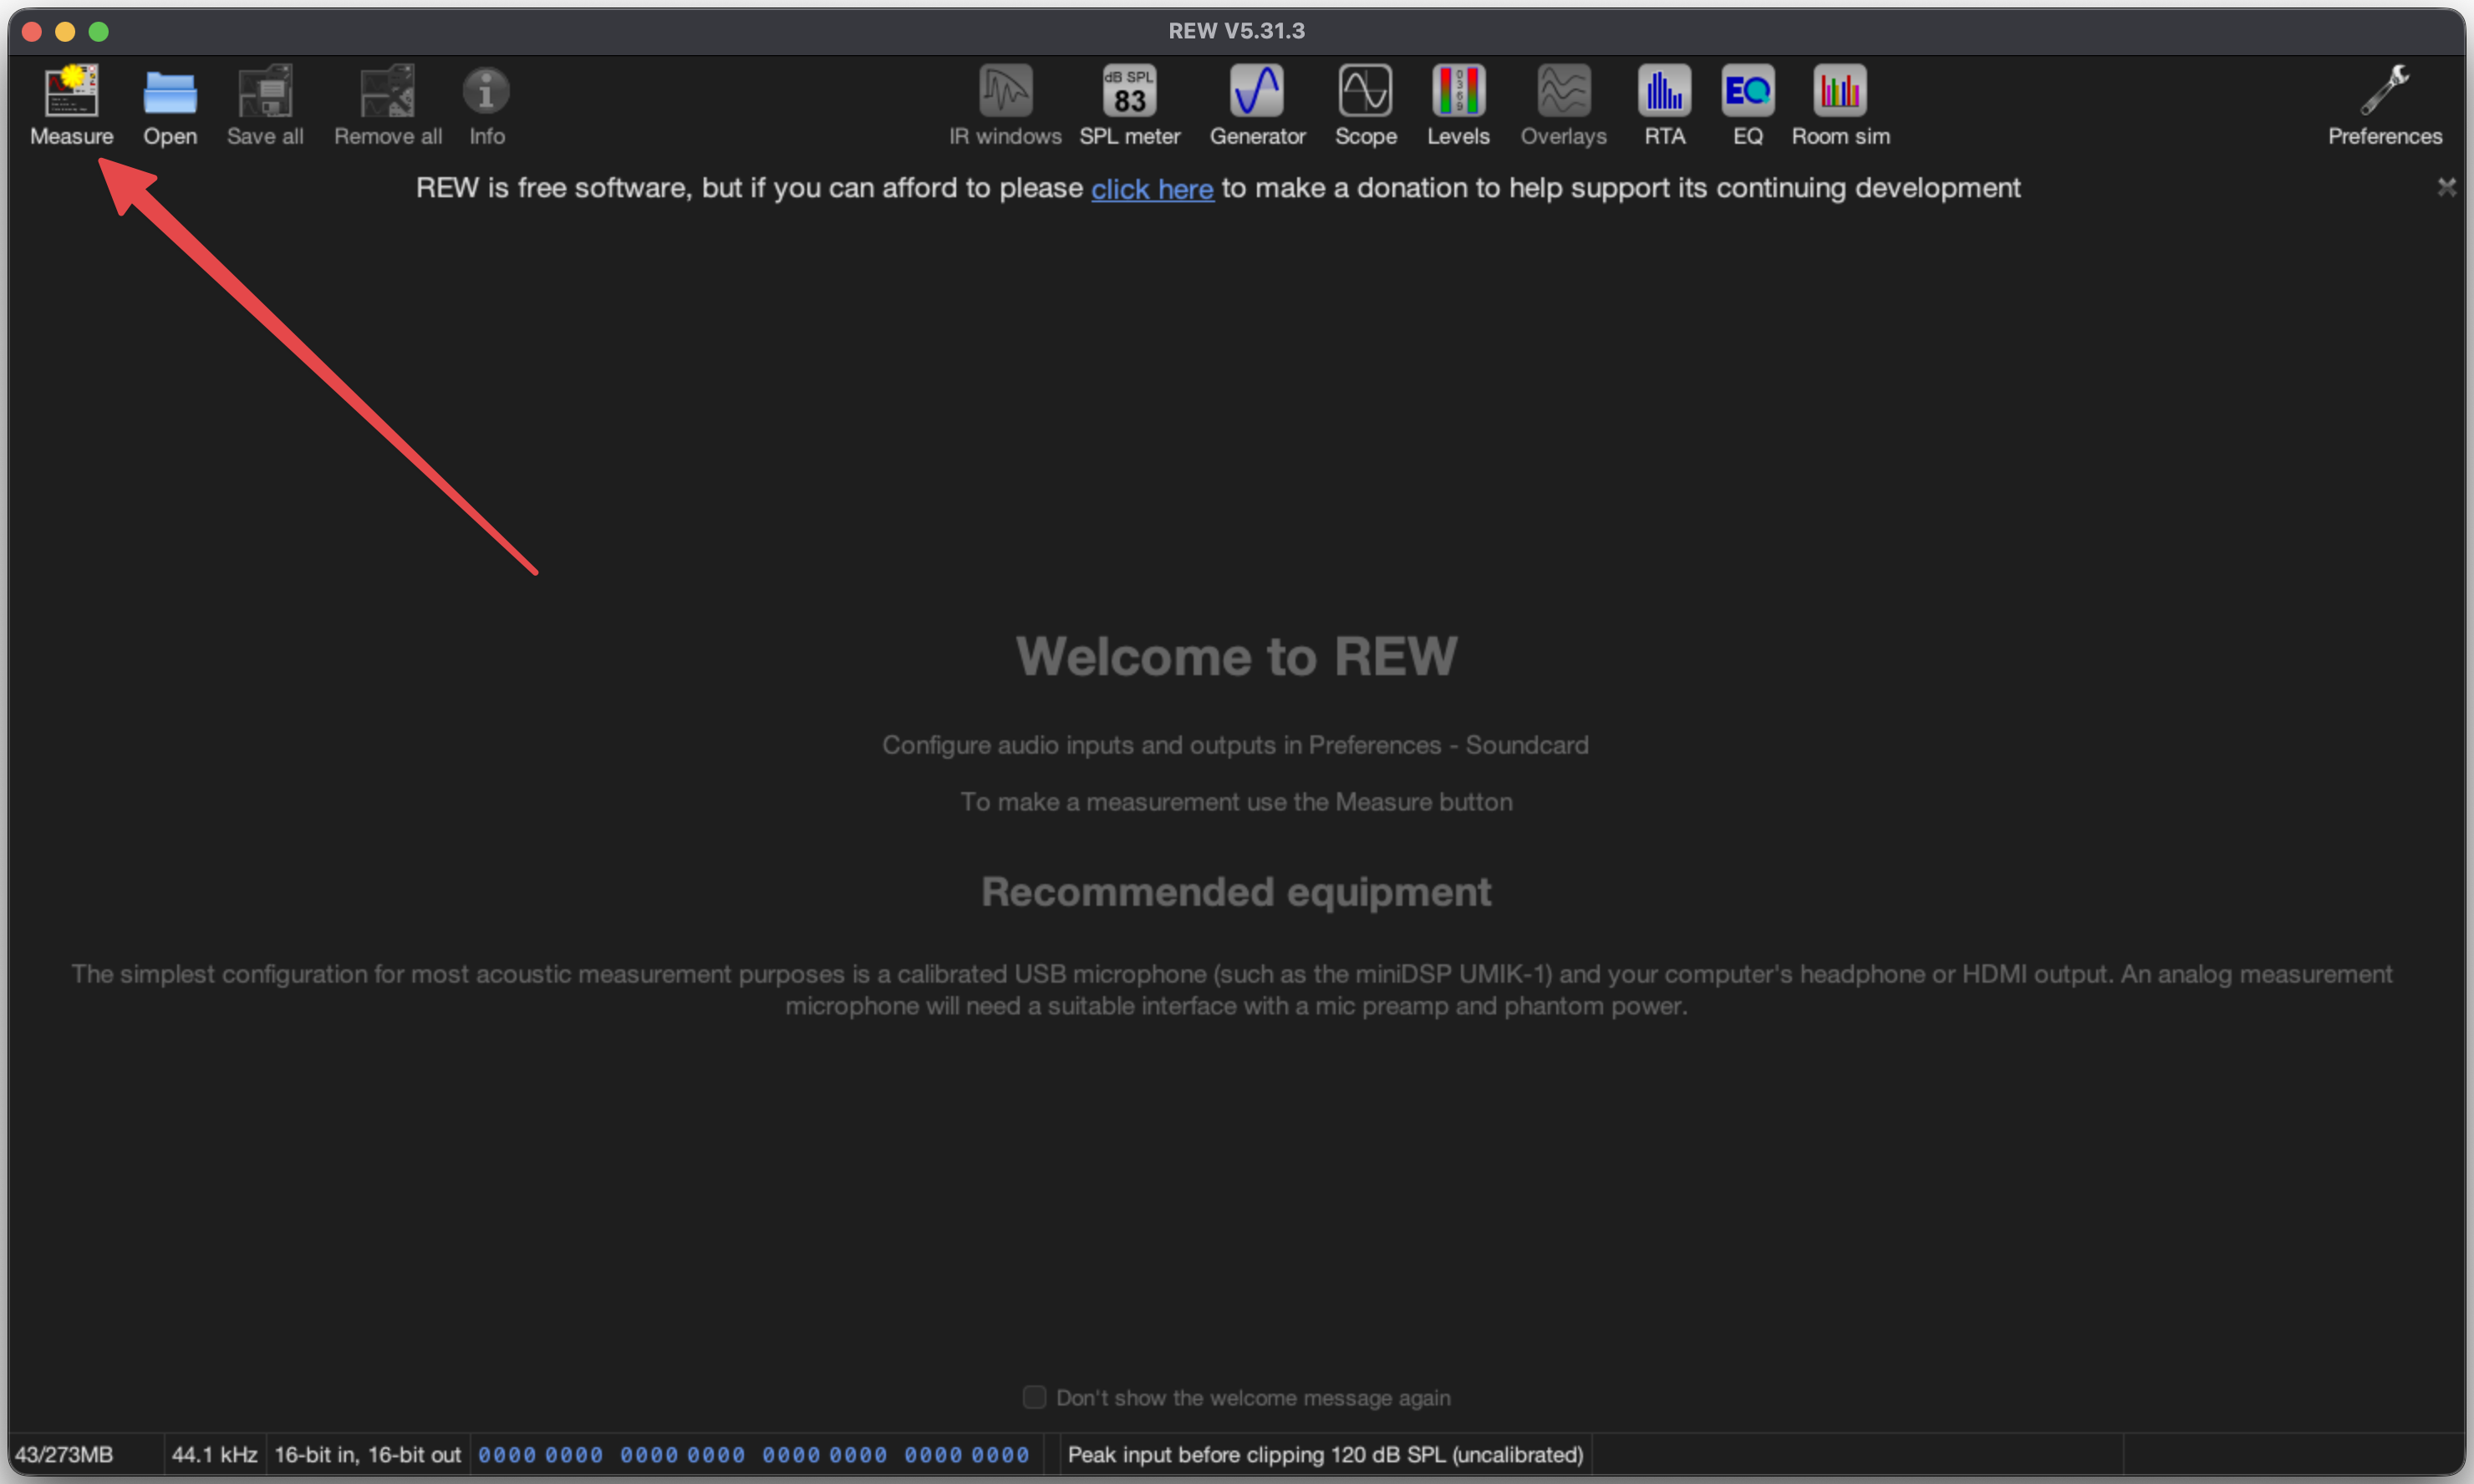Open the Overlays window
The width and height of the screenshot is (2474, 1484).
[x=1563, y=105]
